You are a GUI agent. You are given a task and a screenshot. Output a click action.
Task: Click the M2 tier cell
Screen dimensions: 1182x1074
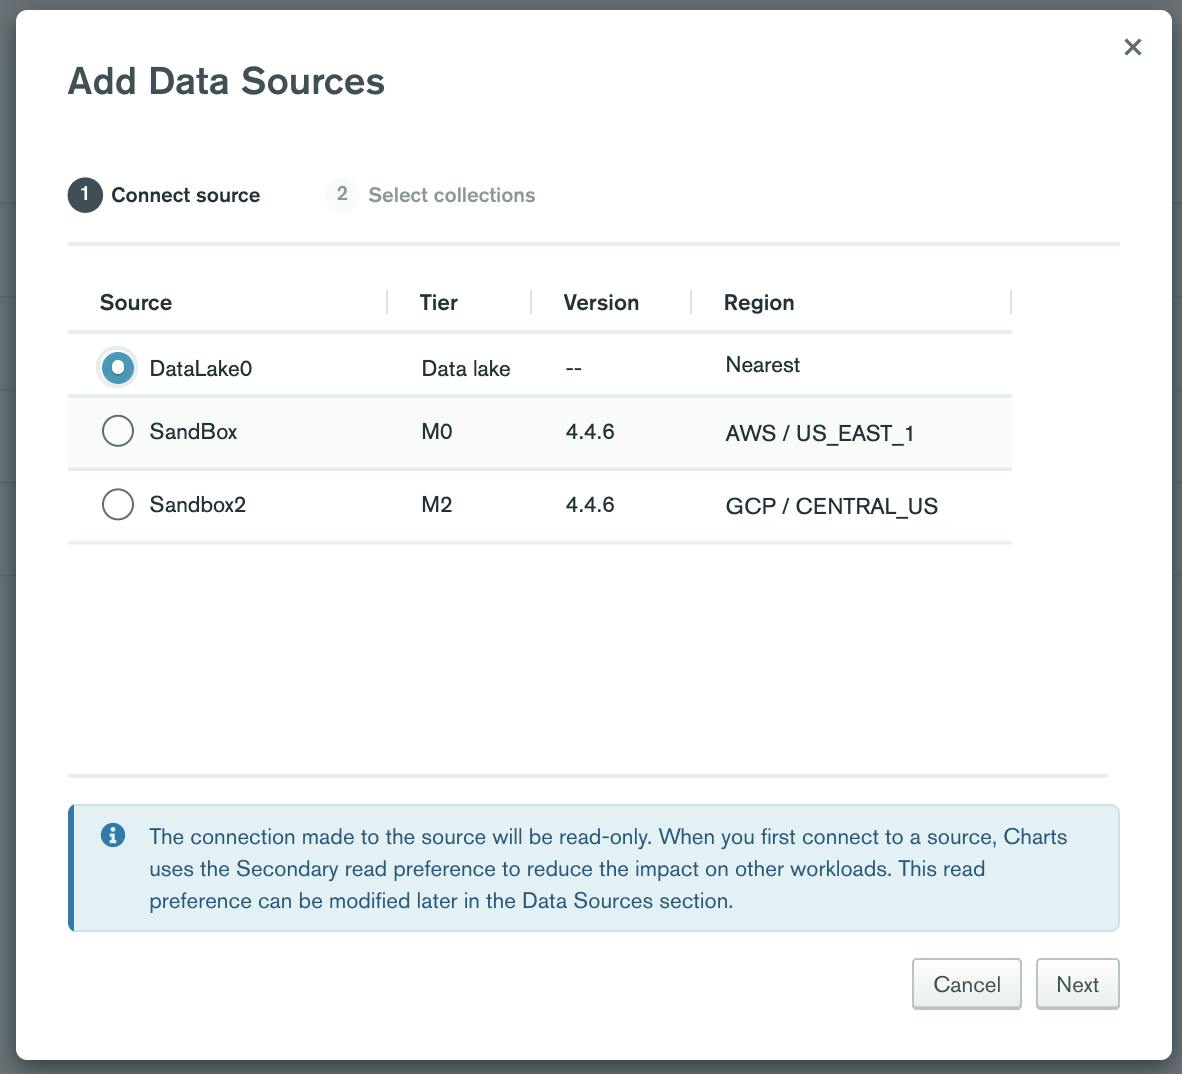pyautogui.click(x=437, y=505)
